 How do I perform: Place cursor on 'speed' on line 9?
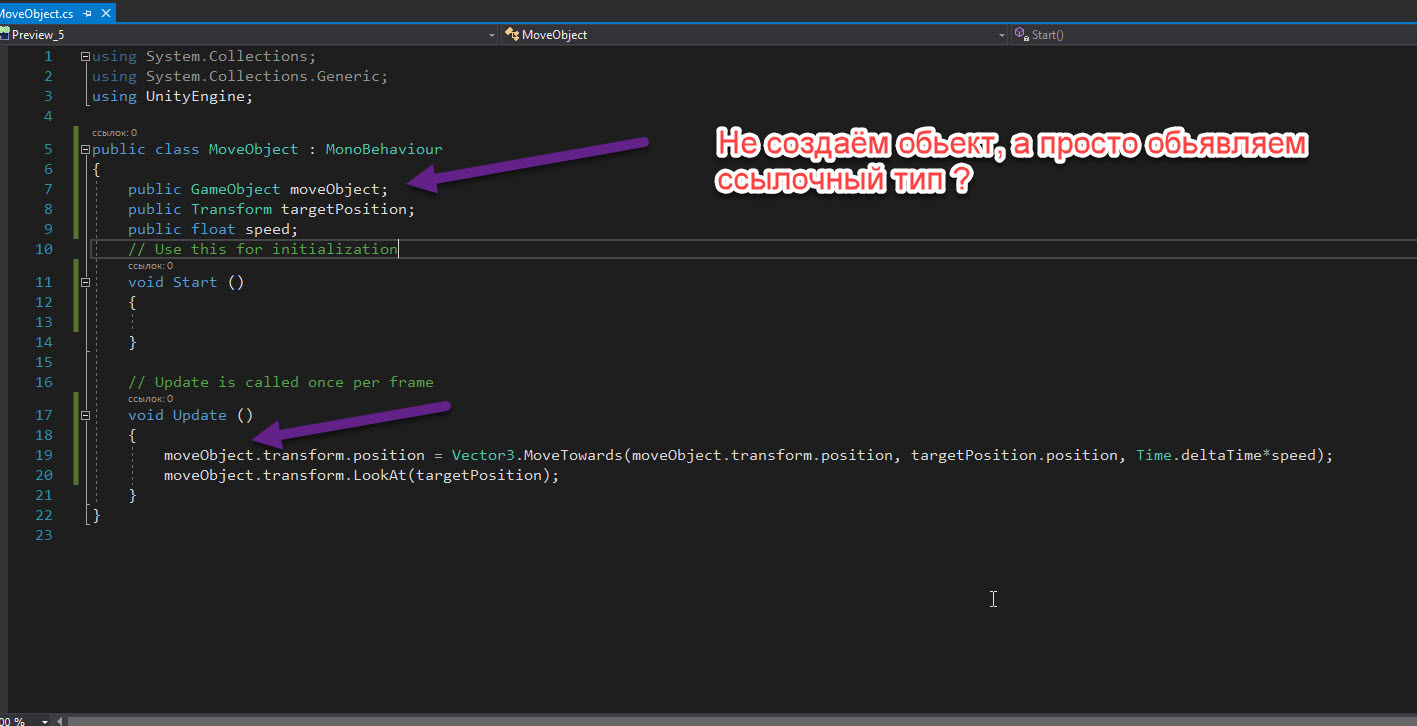pos(267,229)
